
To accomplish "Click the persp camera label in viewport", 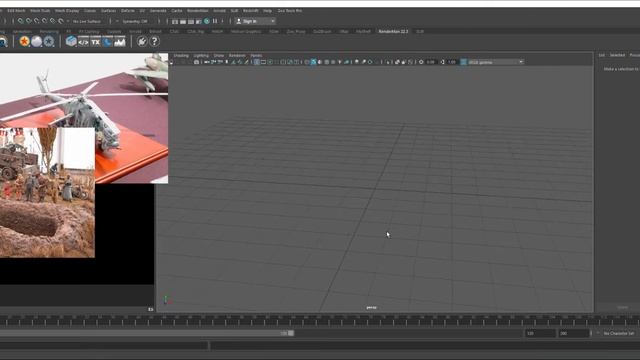I will [371, 308].
